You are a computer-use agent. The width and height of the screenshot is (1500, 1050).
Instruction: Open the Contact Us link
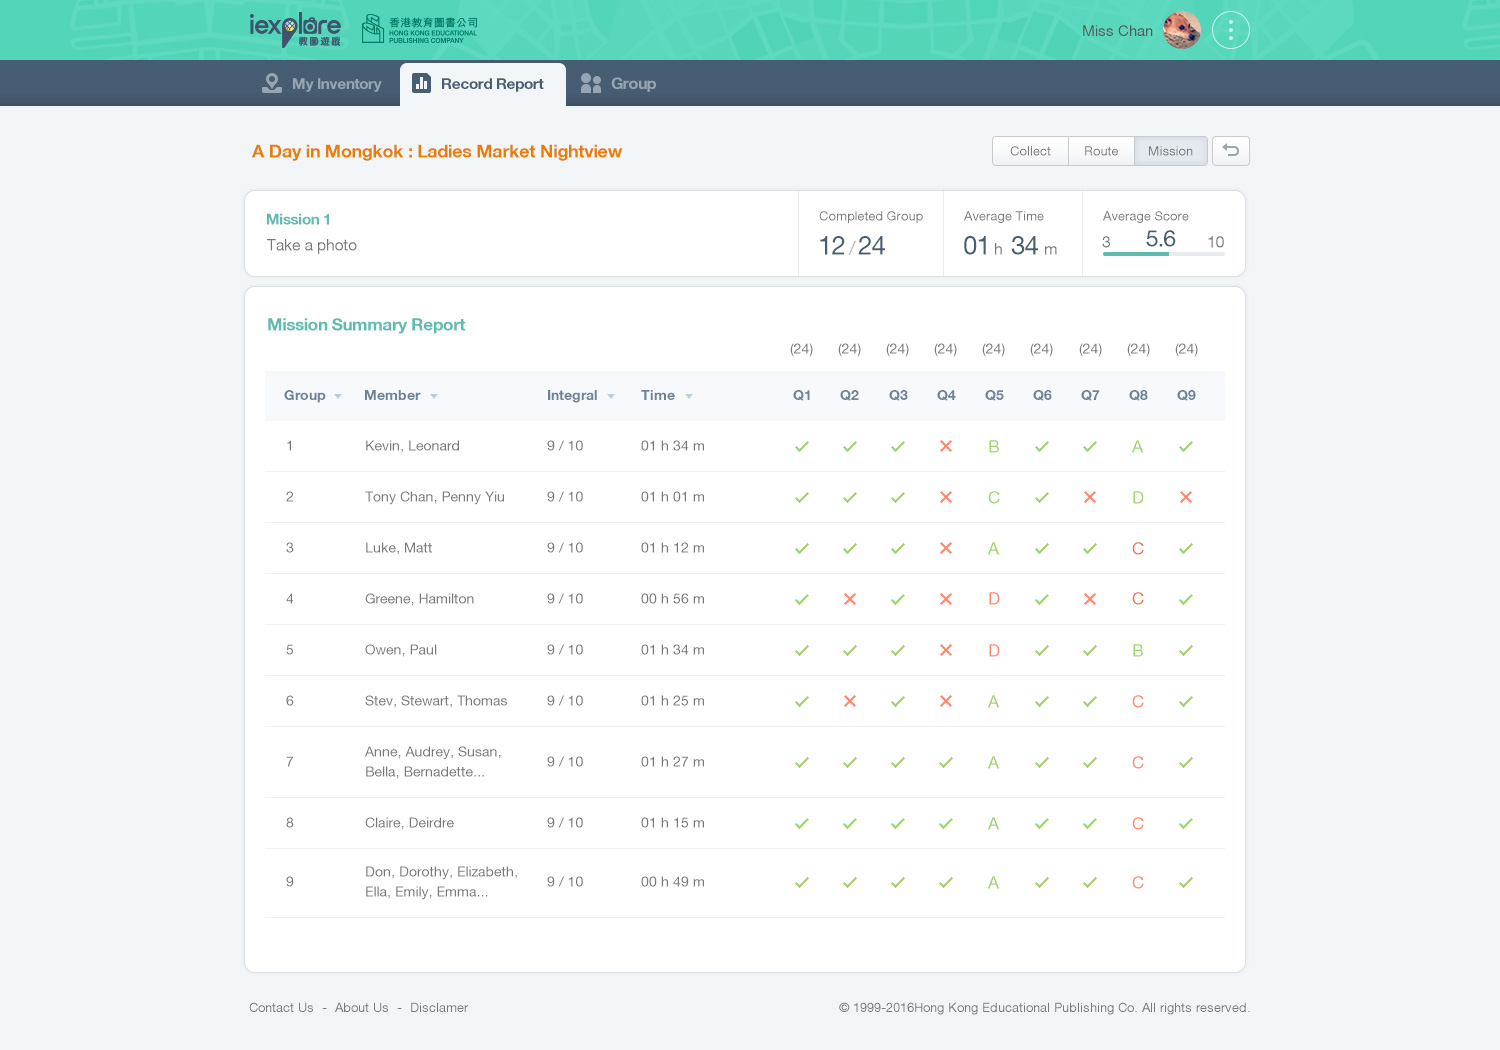click(281, 1008)
